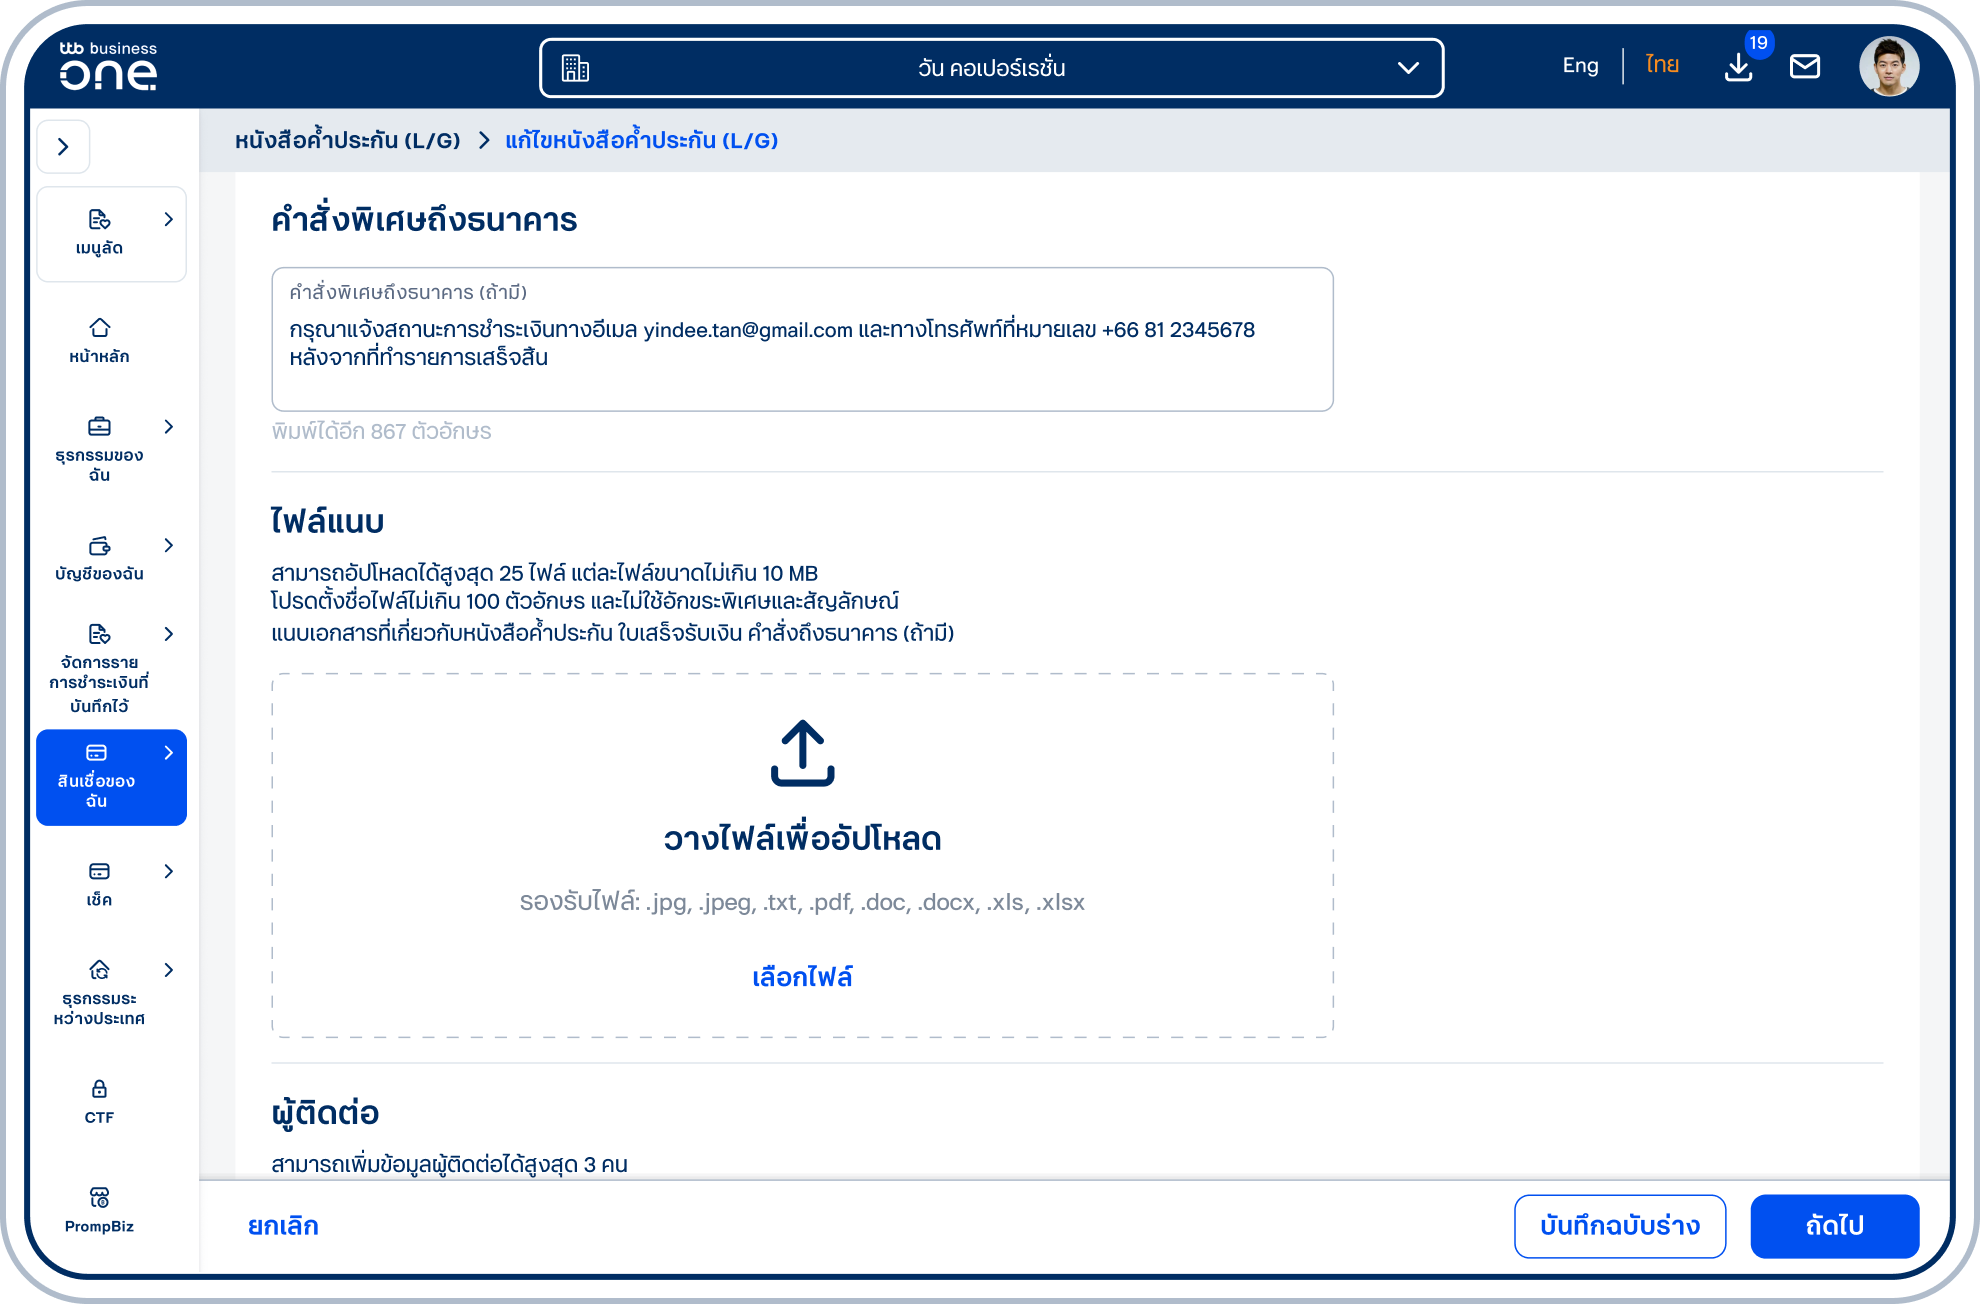Screen dimensions: 1980x1304
Task: Click the เมนูลัด label
Action: click(x=99, y=248)
